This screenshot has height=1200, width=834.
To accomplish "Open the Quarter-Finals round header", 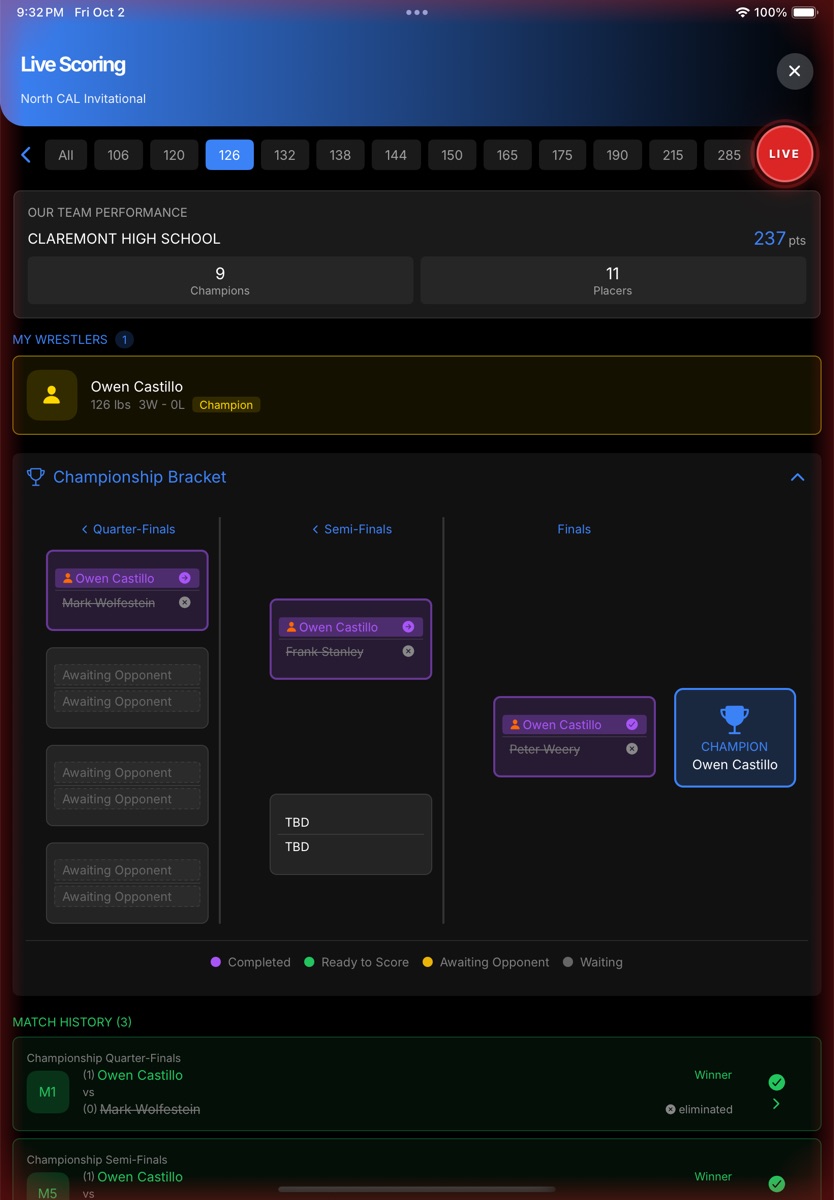I will coord(128,529).
